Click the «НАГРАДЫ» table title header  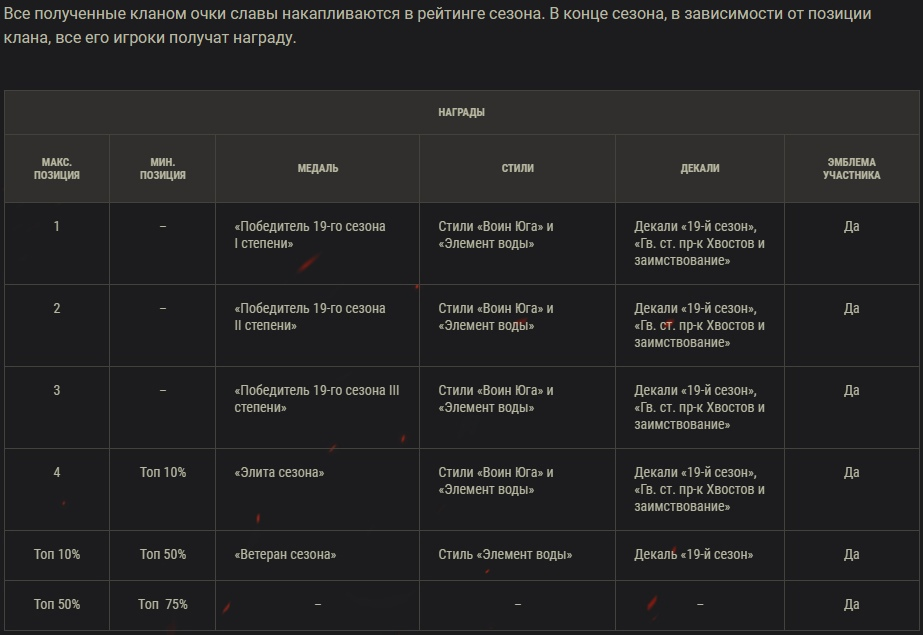coord(461,112)
